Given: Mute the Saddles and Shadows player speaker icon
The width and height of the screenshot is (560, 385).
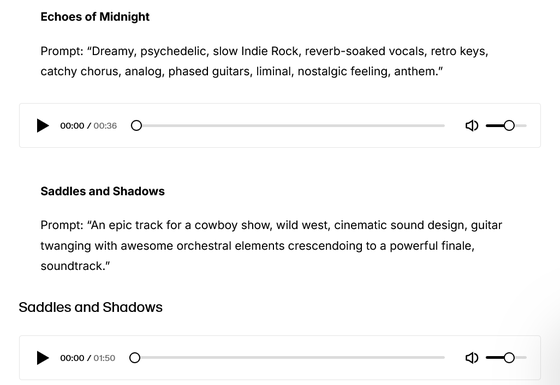Looking at the screenshot, I should pyautogui.click(x=472, y=358).
